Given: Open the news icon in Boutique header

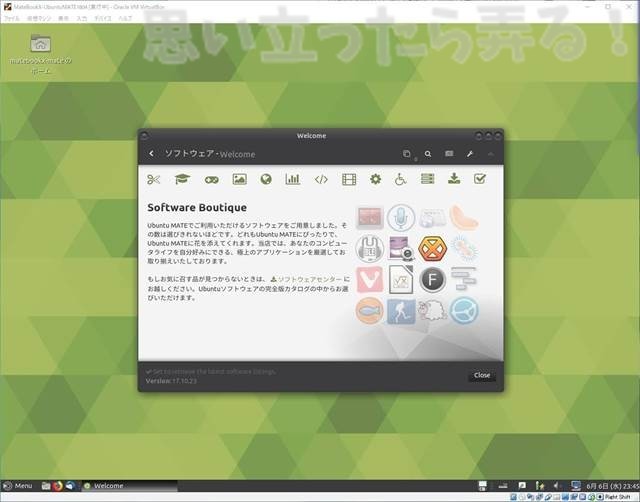Looking at the screenshot, I should 449,153.
